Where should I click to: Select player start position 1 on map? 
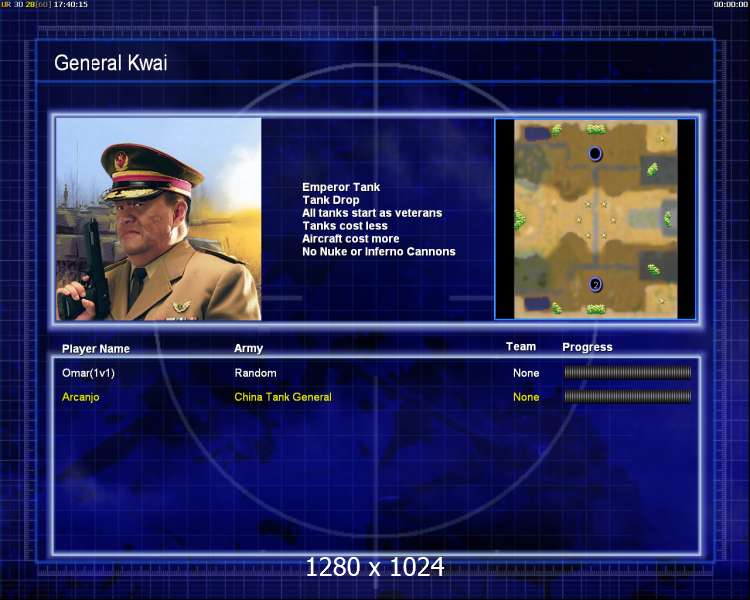595,154
